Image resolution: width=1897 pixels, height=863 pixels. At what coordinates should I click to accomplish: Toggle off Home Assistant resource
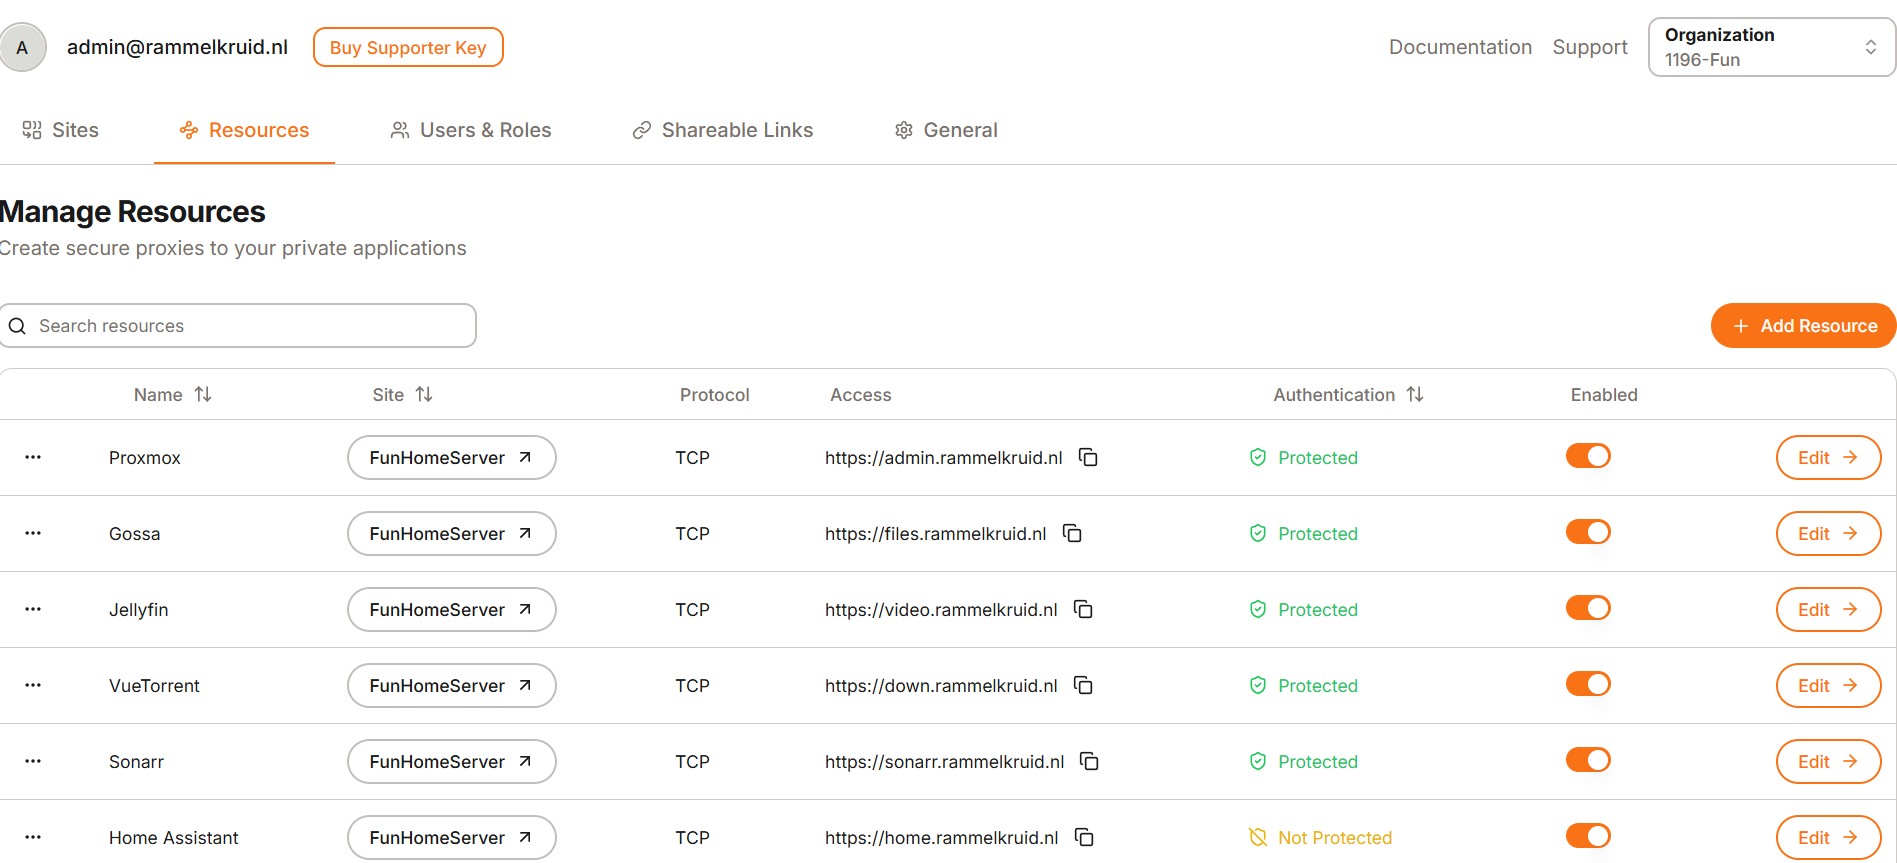1587,836
